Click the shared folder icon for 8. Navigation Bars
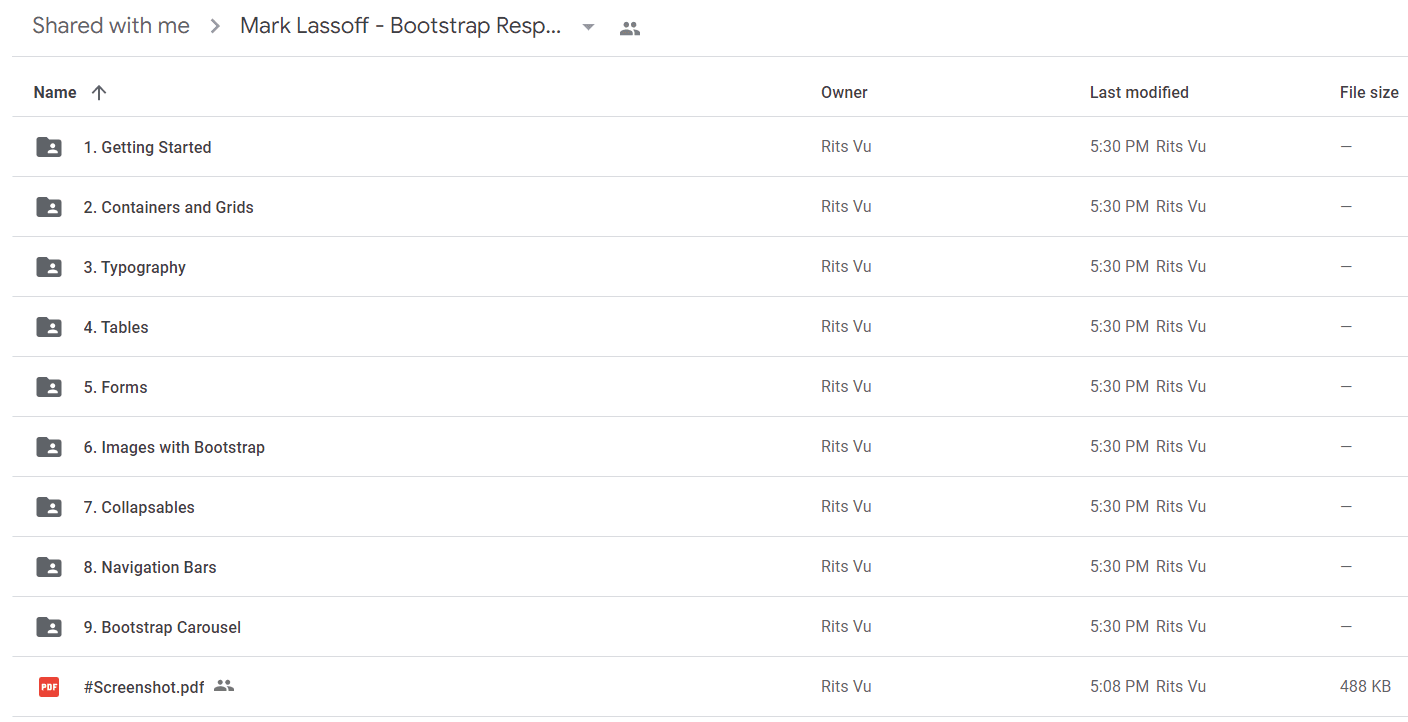The height and width of the screenshot is (722, 1408). [49, 567]
